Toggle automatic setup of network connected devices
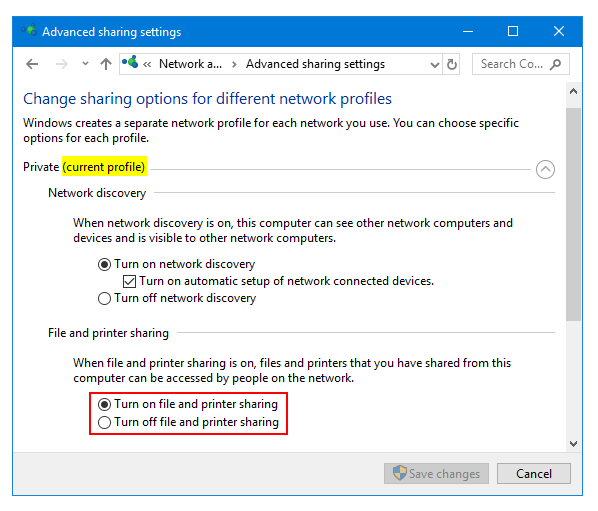 (129, 281)
